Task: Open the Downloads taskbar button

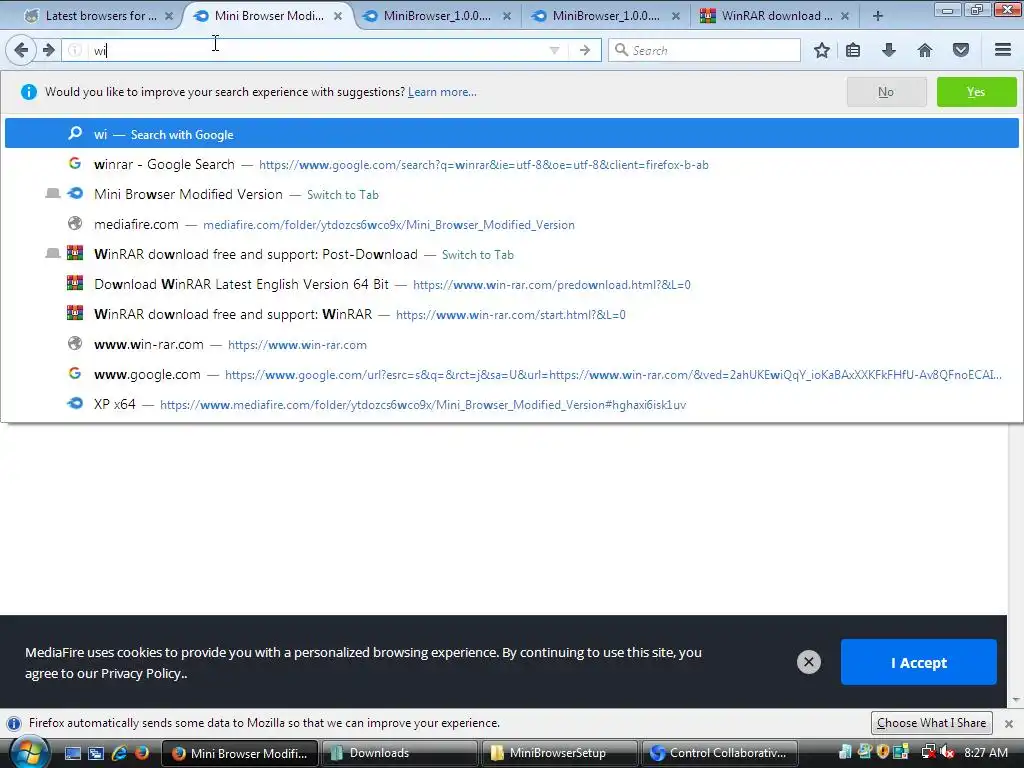Action: tap(398, 753)
